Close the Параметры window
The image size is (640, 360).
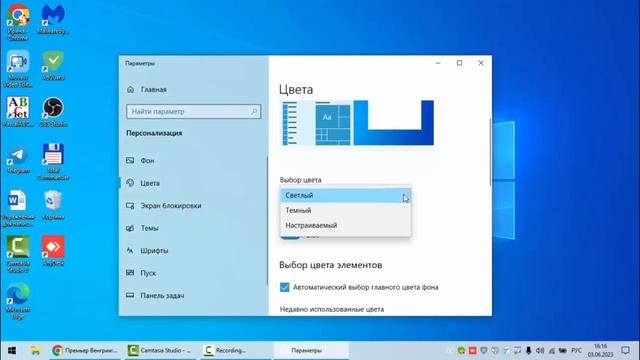(x=481, y=63)
